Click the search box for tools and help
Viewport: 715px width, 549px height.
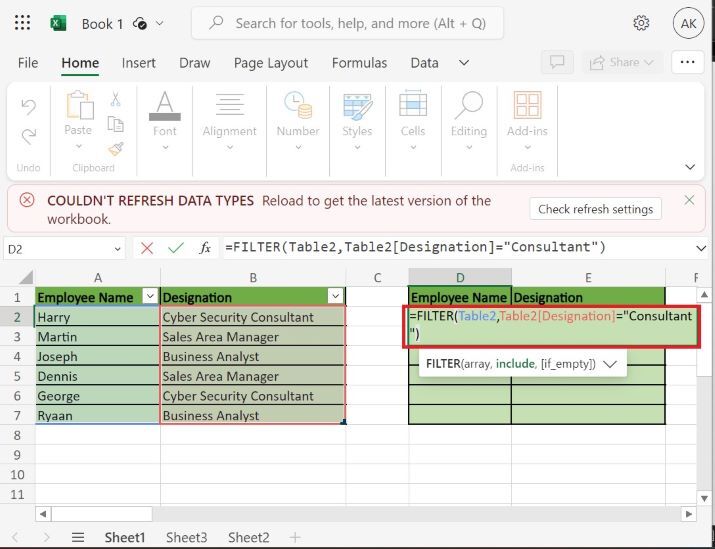347,23
